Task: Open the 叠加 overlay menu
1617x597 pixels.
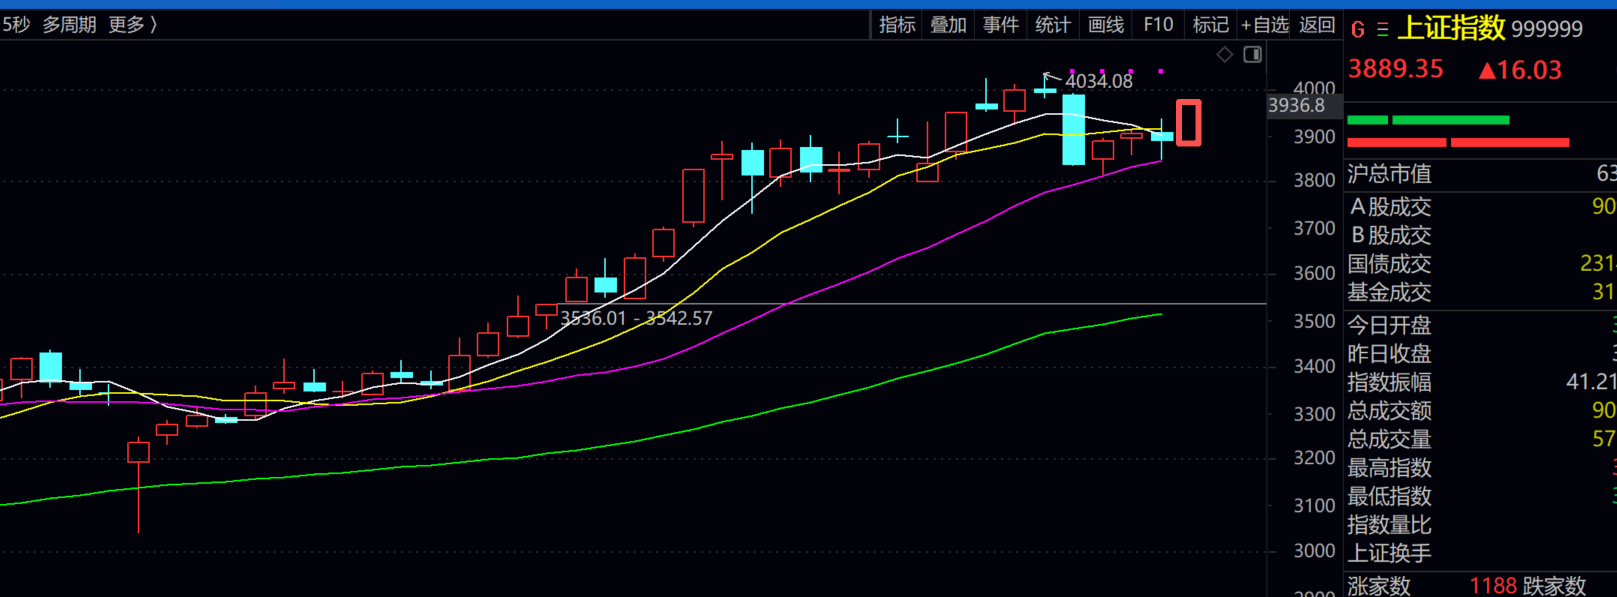Action: 948,25
